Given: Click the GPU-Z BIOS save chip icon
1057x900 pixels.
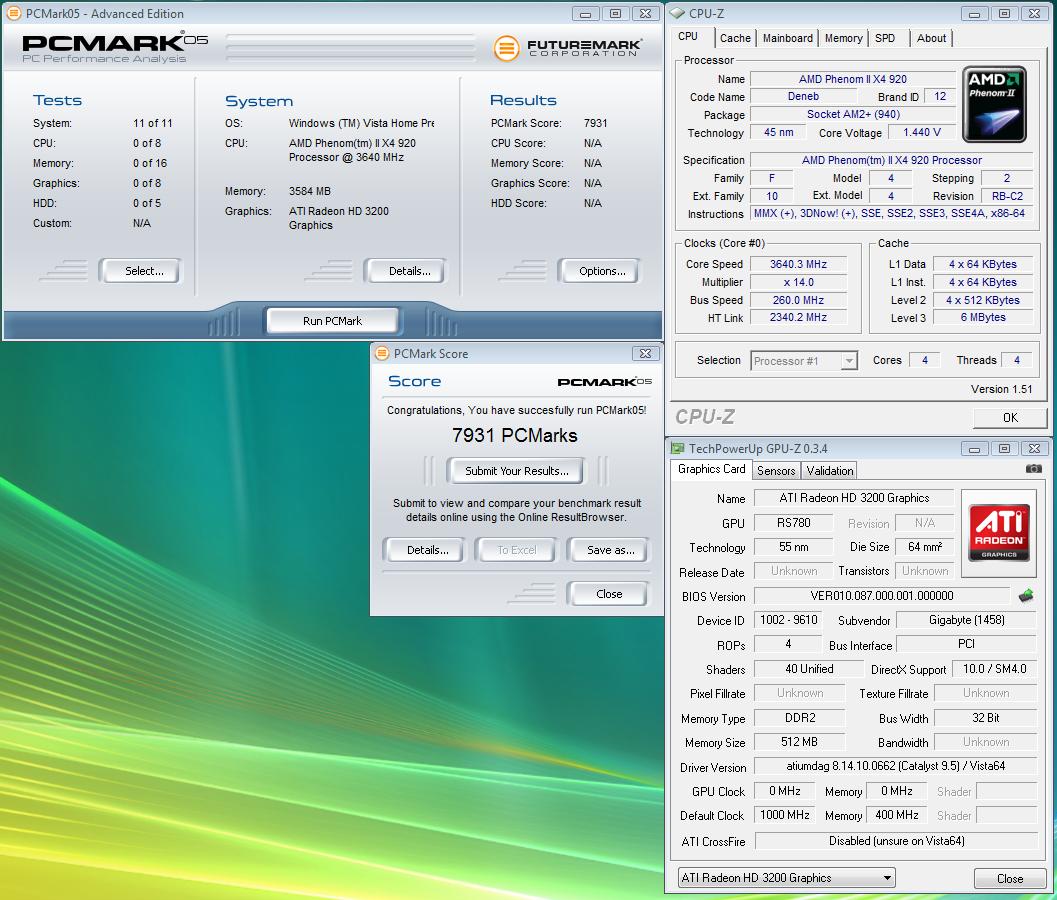Looking at the screenshot, I should (1025, 595).
